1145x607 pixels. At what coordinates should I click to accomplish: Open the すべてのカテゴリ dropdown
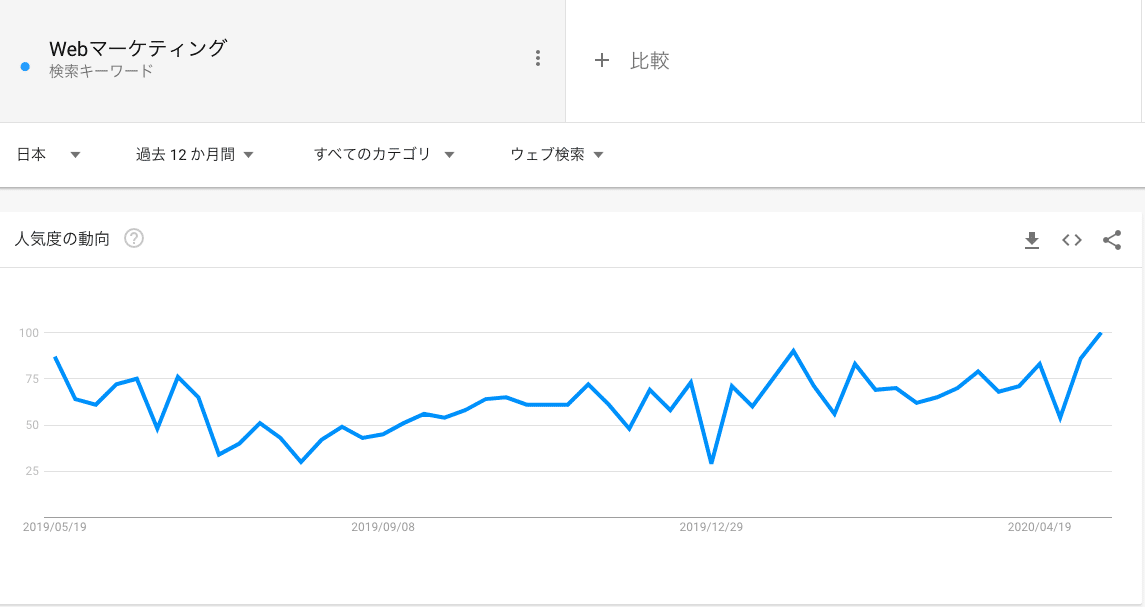[x=384, y=154]
